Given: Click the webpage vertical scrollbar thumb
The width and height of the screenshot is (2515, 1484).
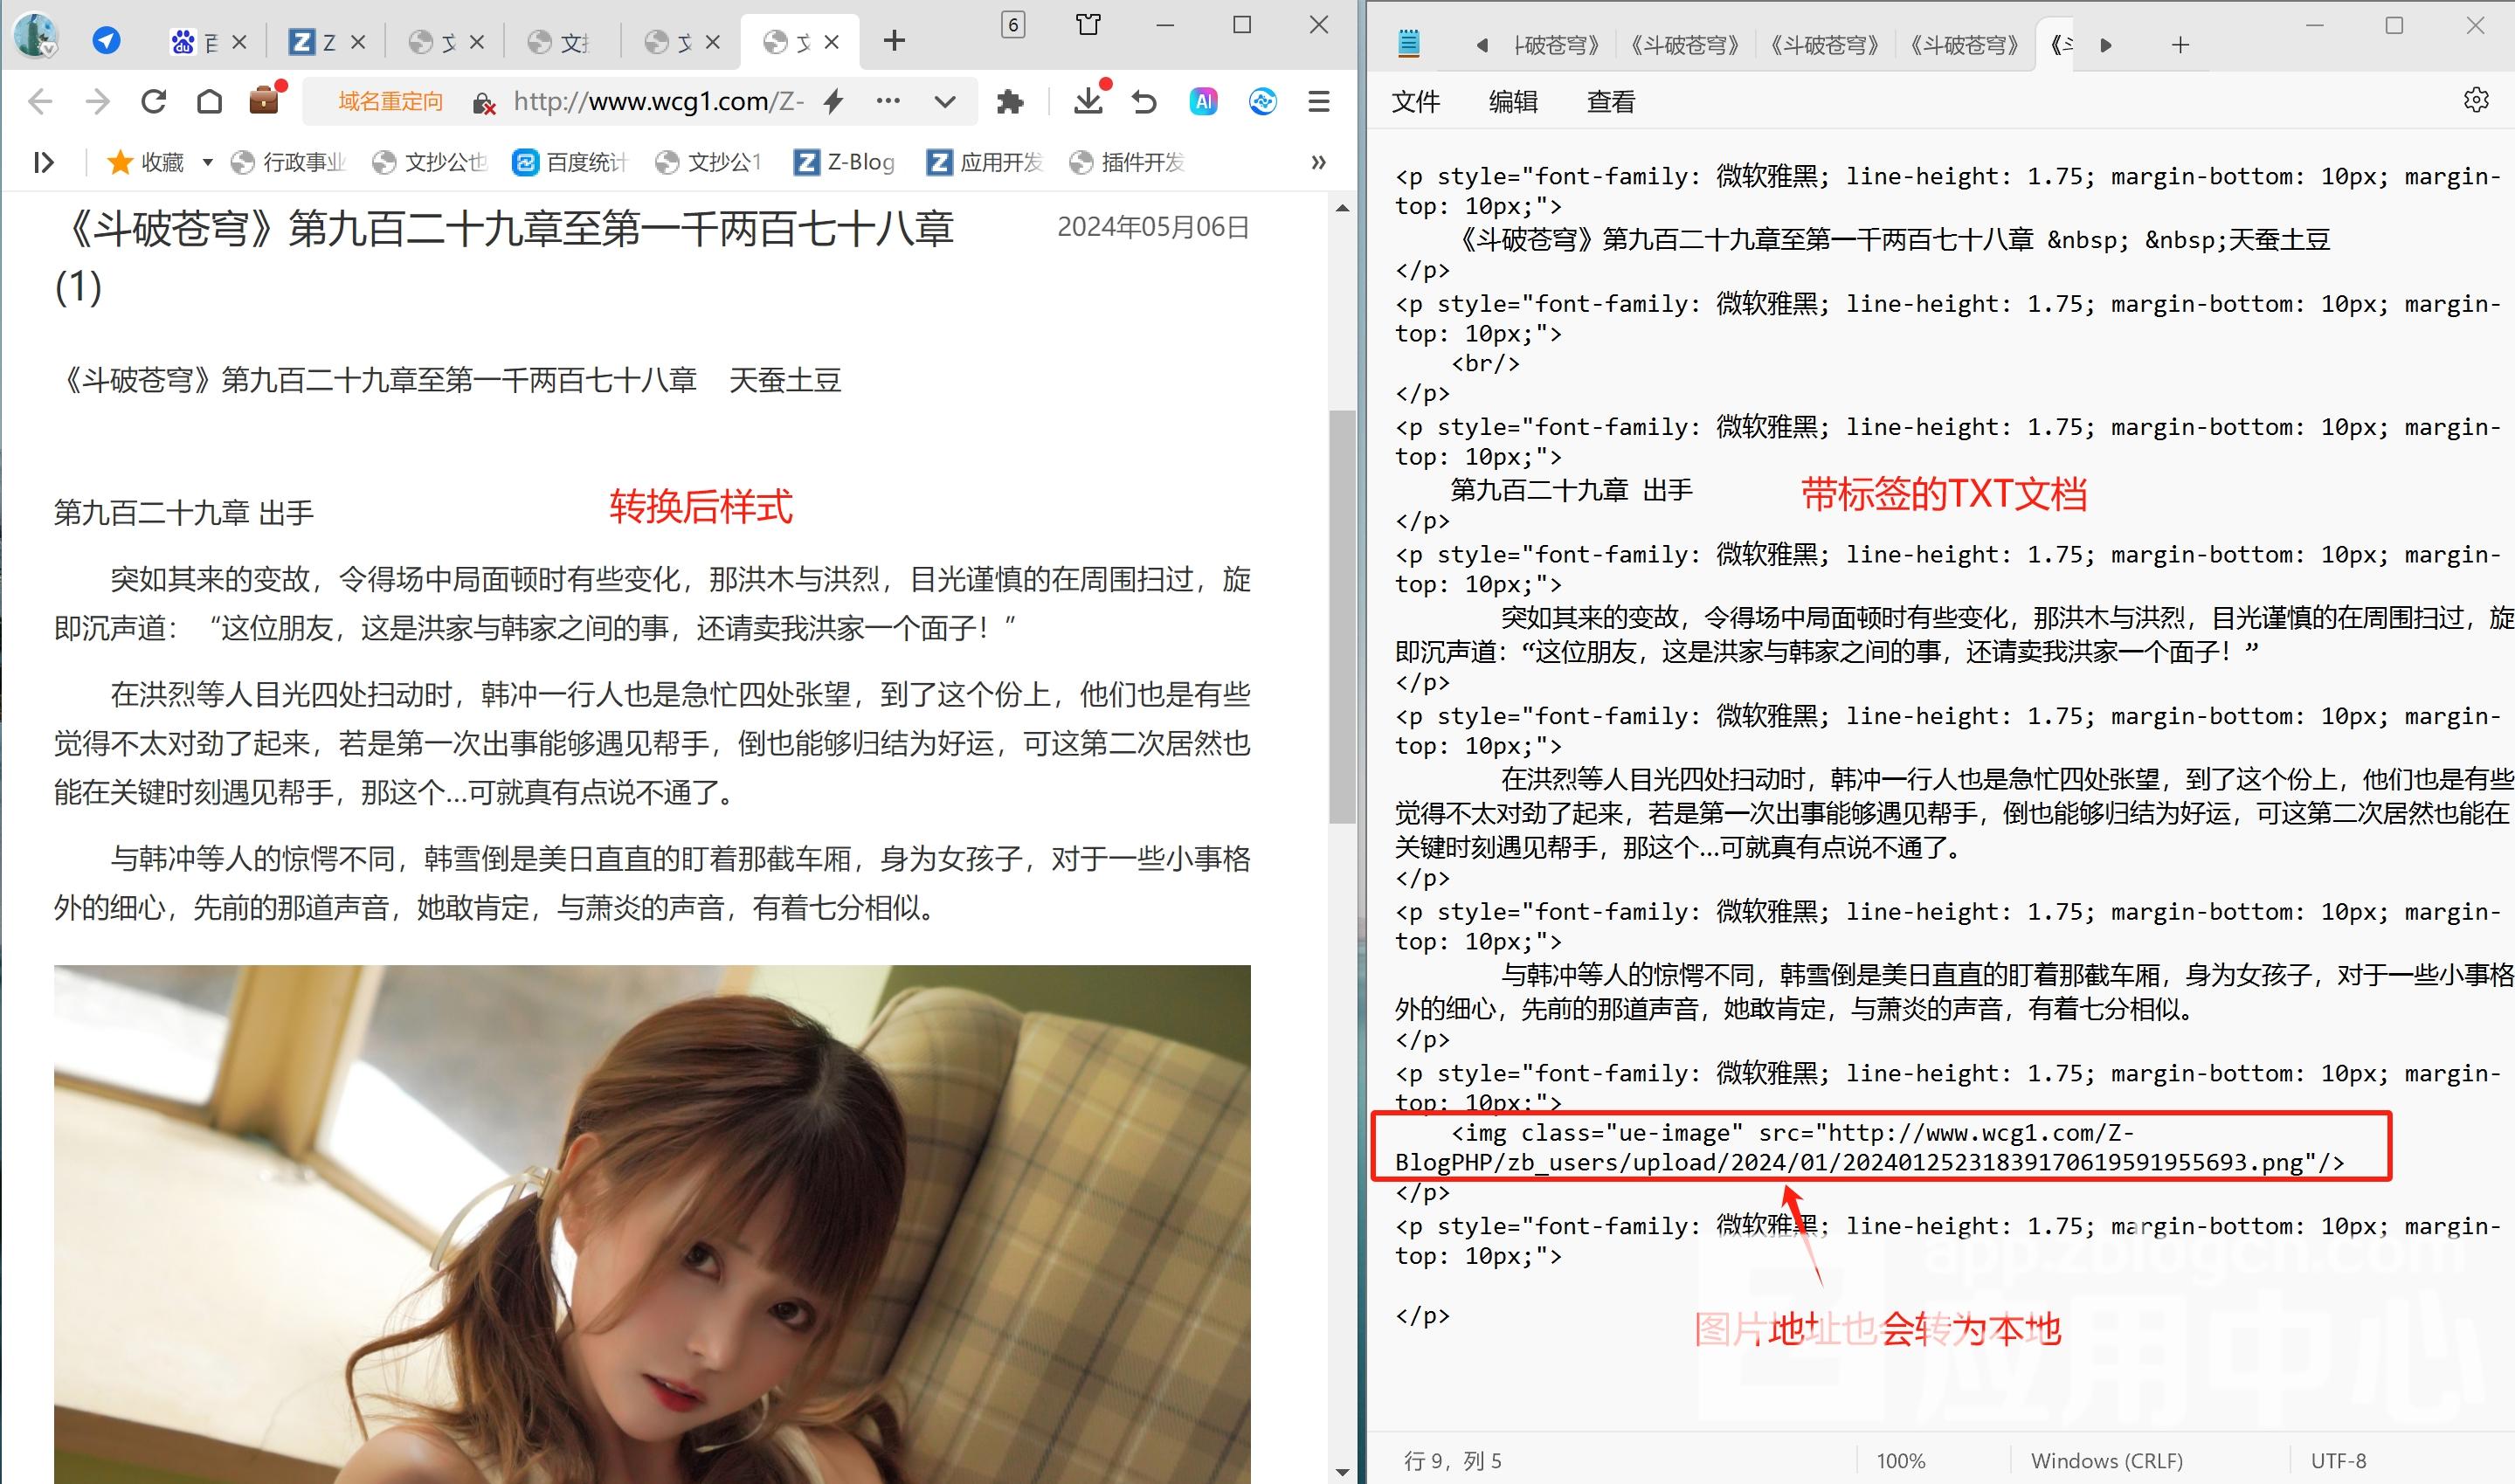Looking at the screenshot, I should [x=1342, y=616].
